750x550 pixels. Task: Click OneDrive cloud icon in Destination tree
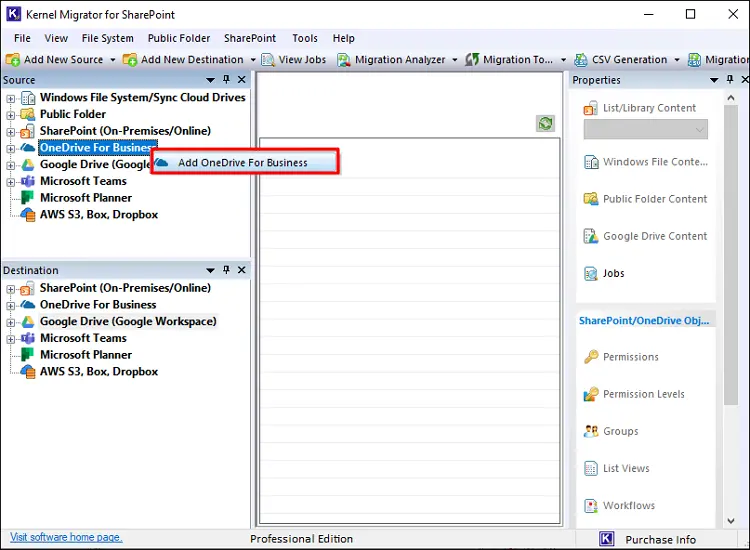click(28, 305)
